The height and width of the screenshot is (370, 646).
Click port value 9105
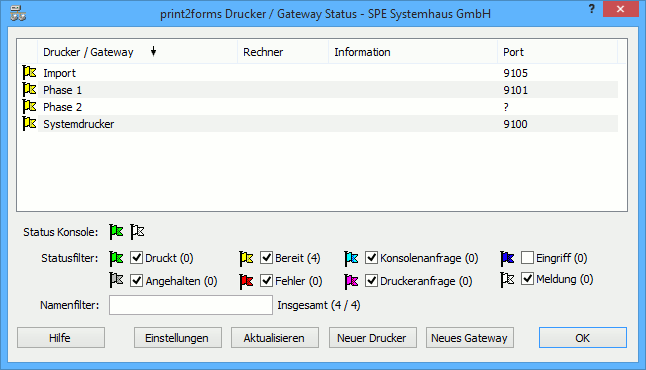(515, 73)
